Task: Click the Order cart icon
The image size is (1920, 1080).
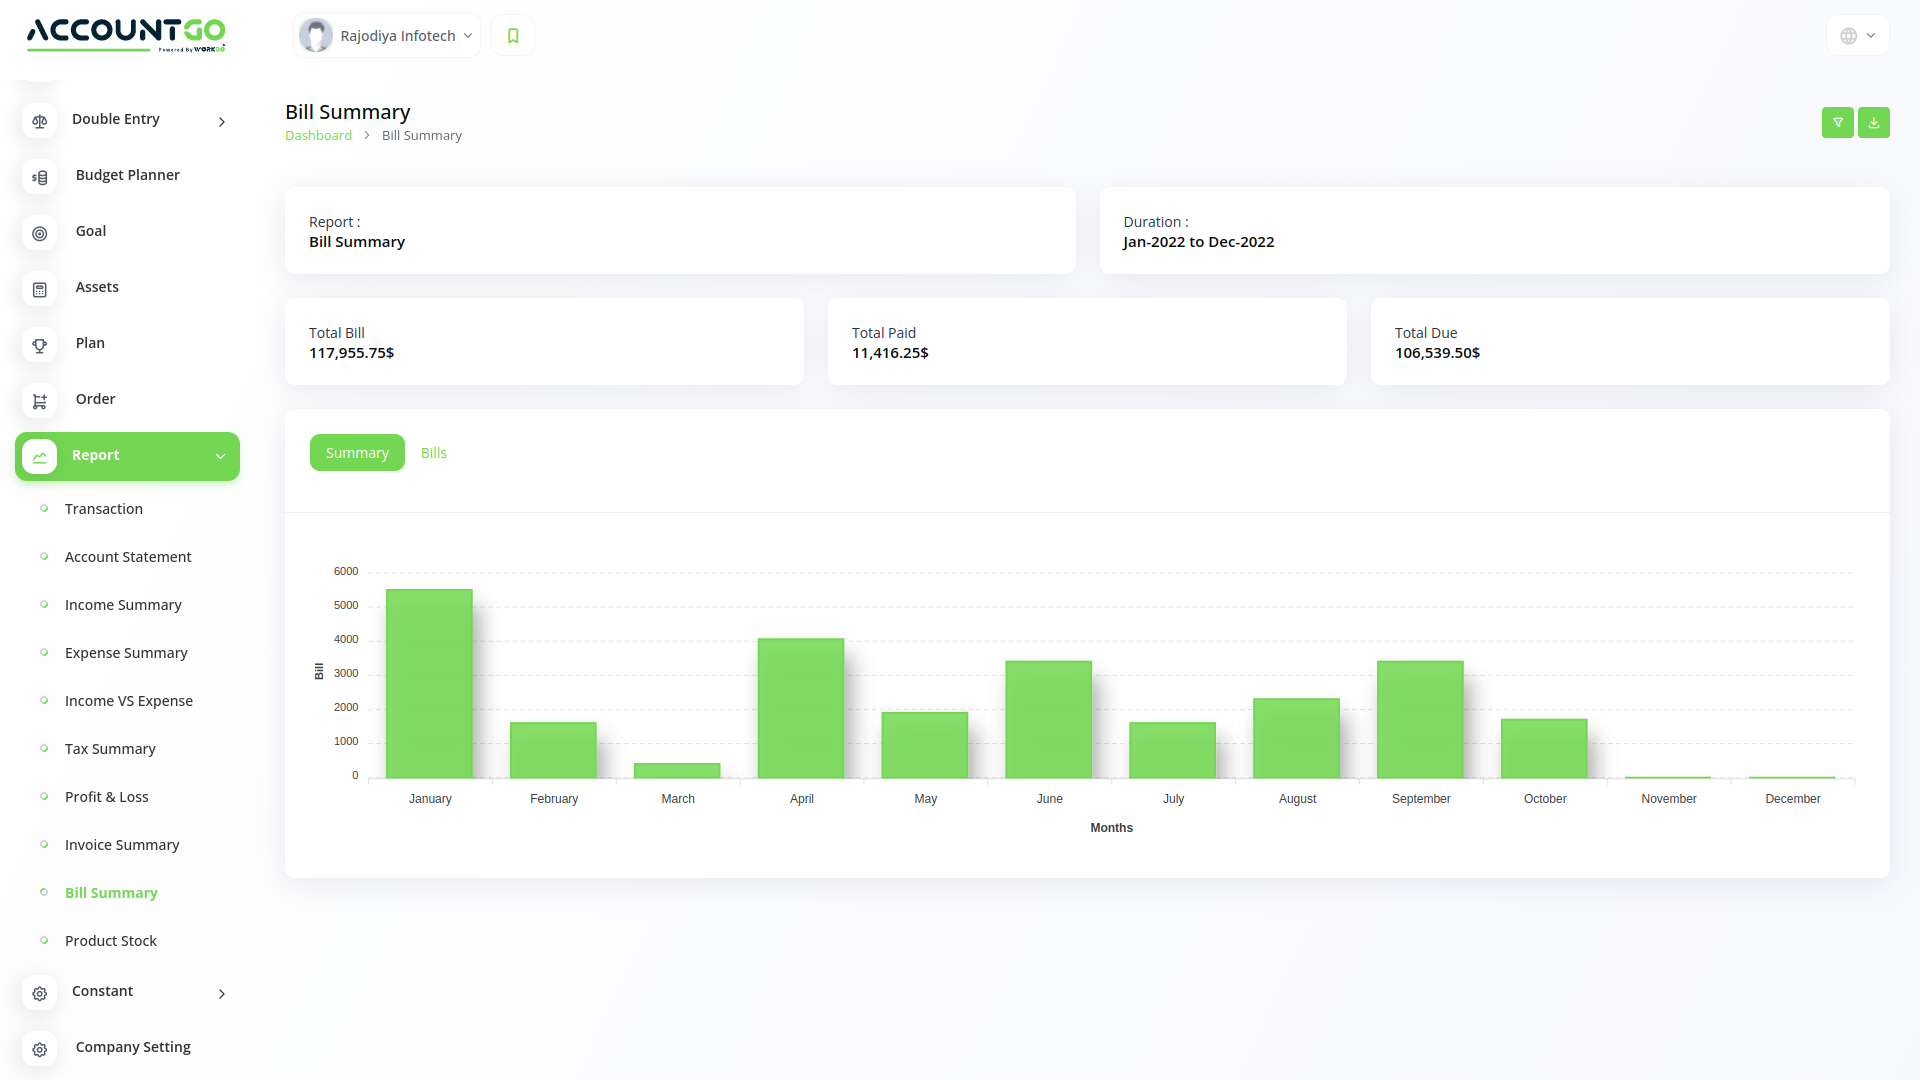Action: pos(40,401)
